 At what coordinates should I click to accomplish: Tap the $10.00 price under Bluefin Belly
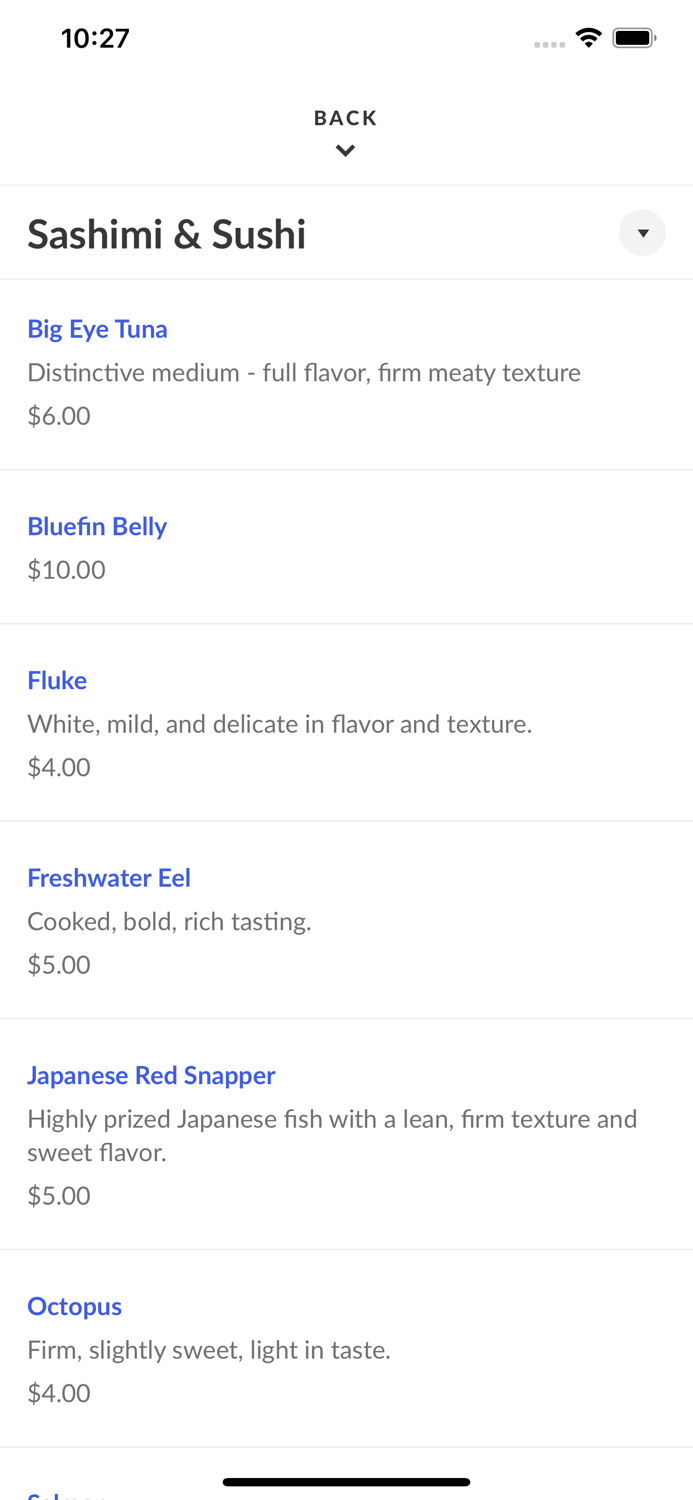click(x=66, y=569)
